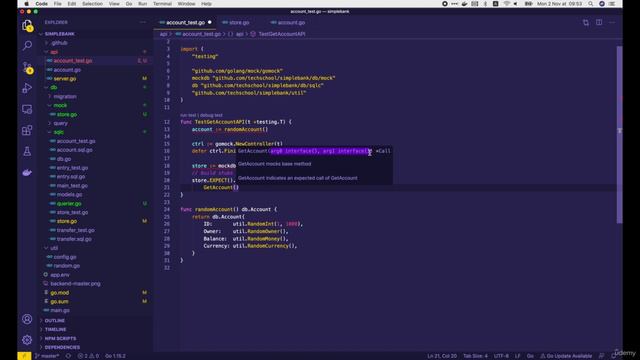Open the editor More Actions ellipsis
Image resolution: width=640 pixels, height=360 pixels.
(x=612, y=22)
